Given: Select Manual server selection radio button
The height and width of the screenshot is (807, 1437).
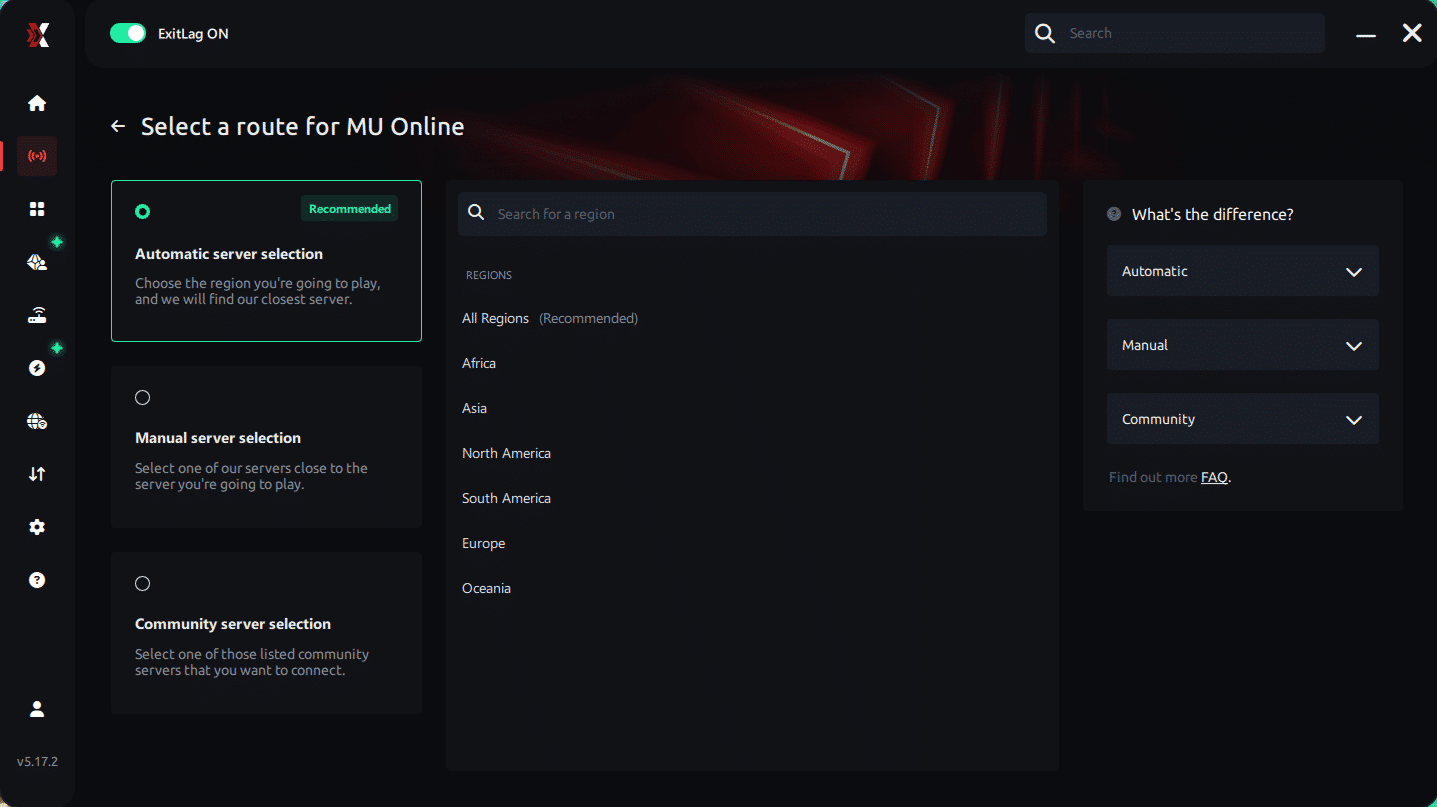Looking at the screenshot, I should (142, 397).
